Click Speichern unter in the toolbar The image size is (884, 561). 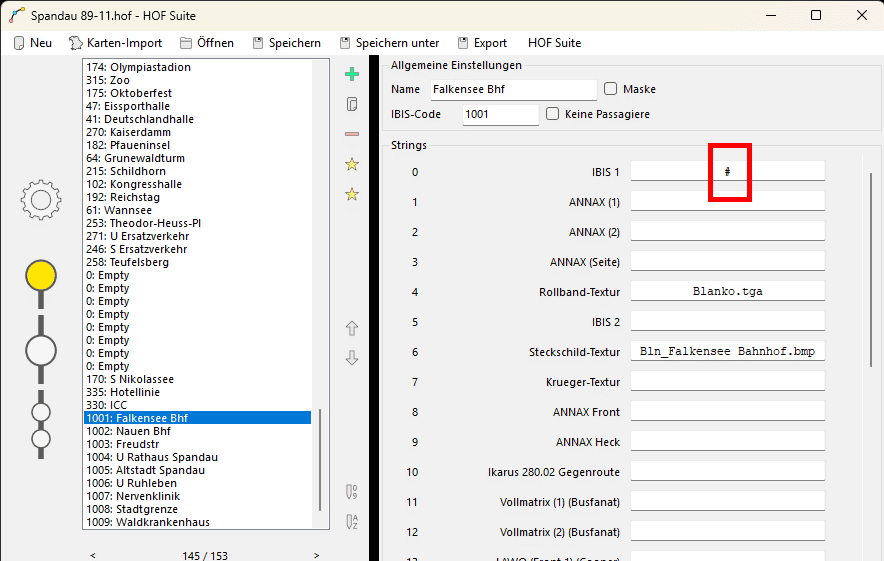tap(389, 43)
